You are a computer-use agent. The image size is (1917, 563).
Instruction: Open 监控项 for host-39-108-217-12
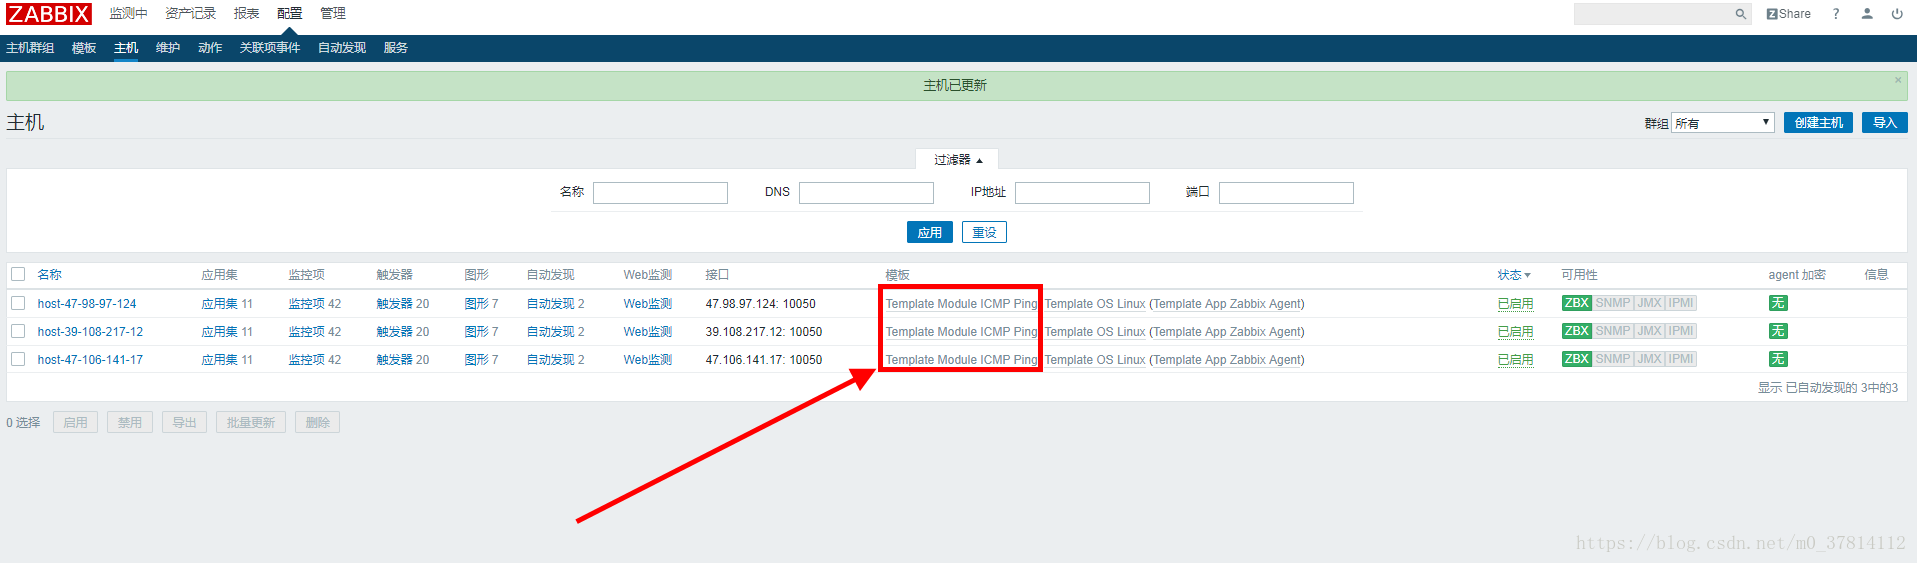[x=306, y=332]
